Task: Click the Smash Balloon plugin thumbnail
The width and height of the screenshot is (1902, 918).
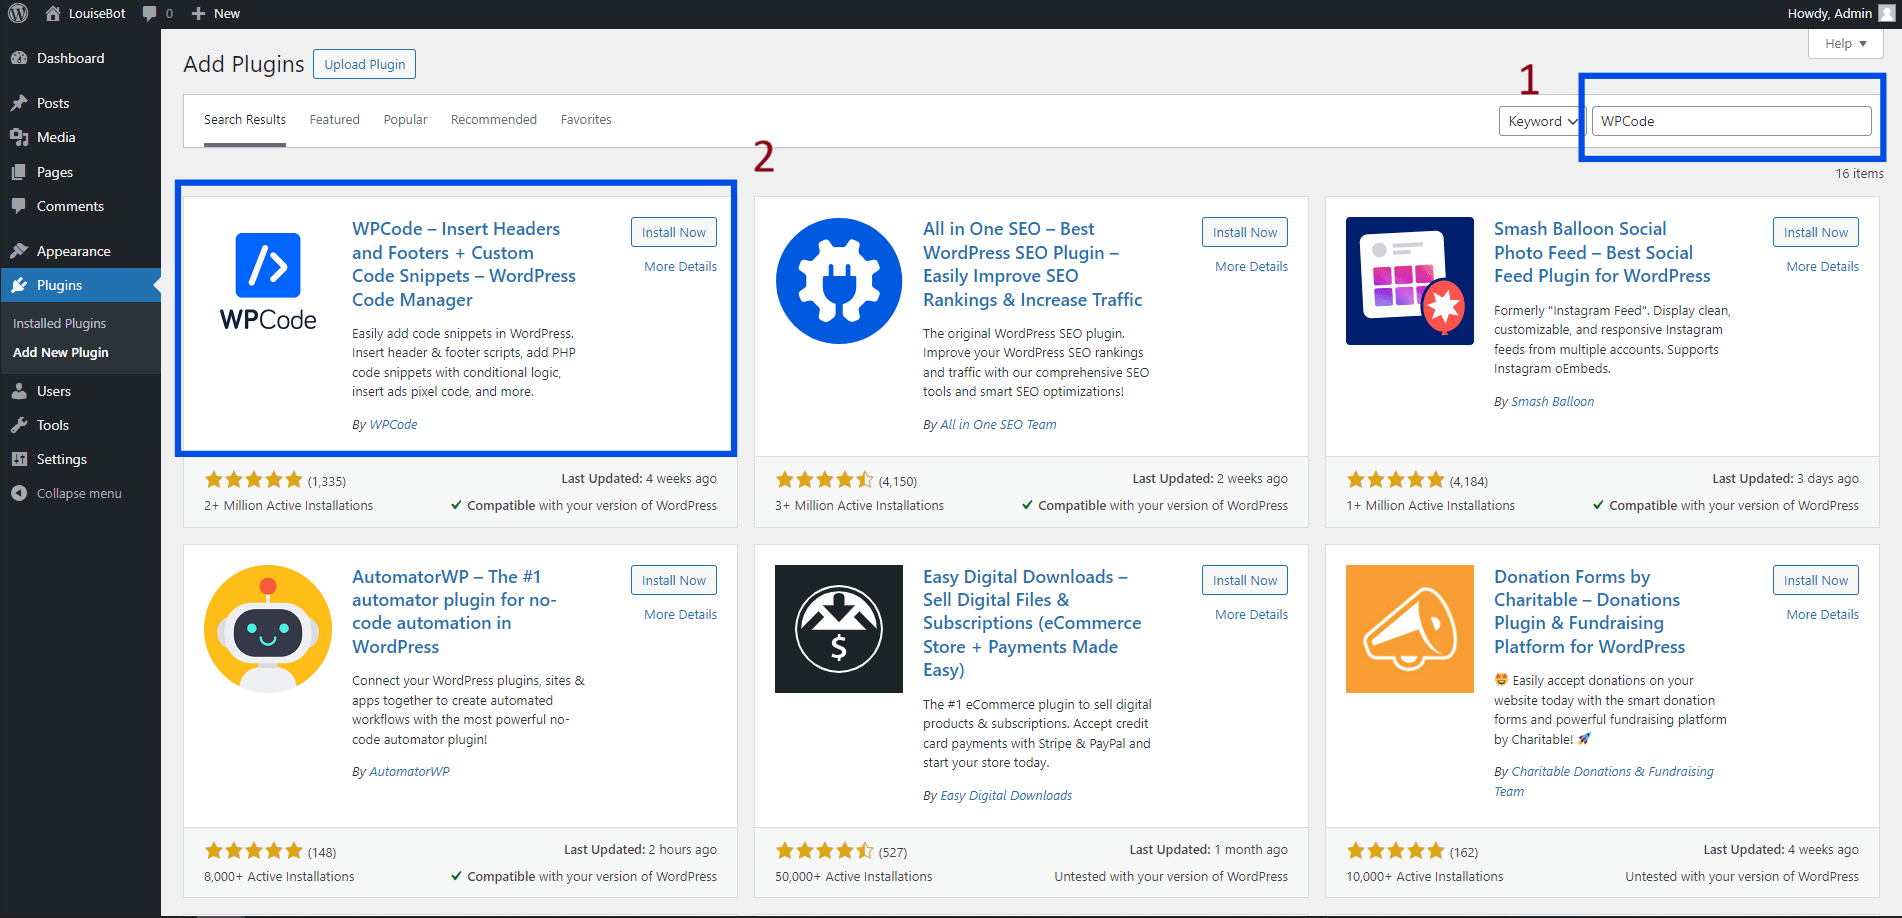Action: coord(1410,281)
